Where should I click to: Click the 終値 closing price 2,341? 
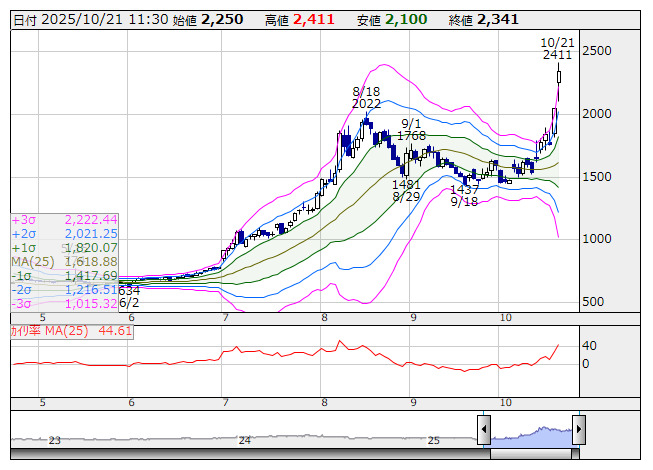pyautogui.click(x=501, y=19)
